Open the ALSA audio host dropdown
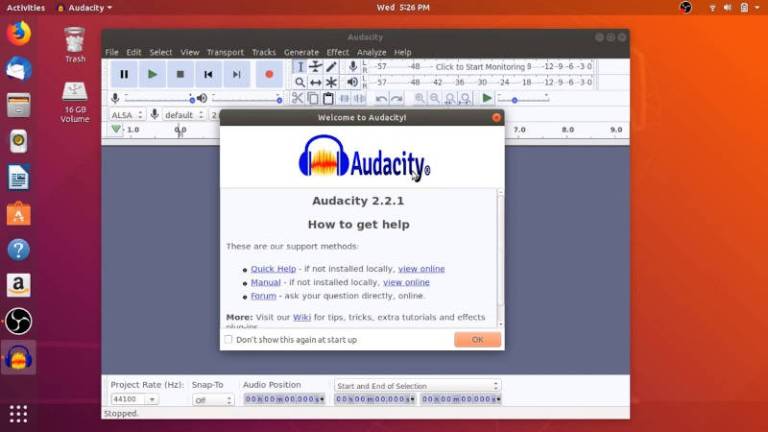Screen dimensions: 768x432 [x=127, y=115]
